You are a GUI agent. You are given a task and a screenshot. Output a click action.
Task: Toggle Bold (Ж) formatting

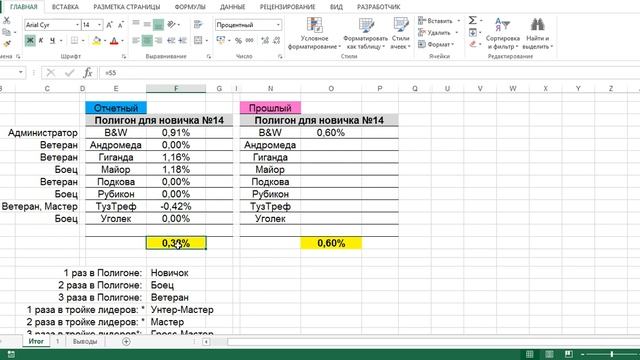[30, 40]
